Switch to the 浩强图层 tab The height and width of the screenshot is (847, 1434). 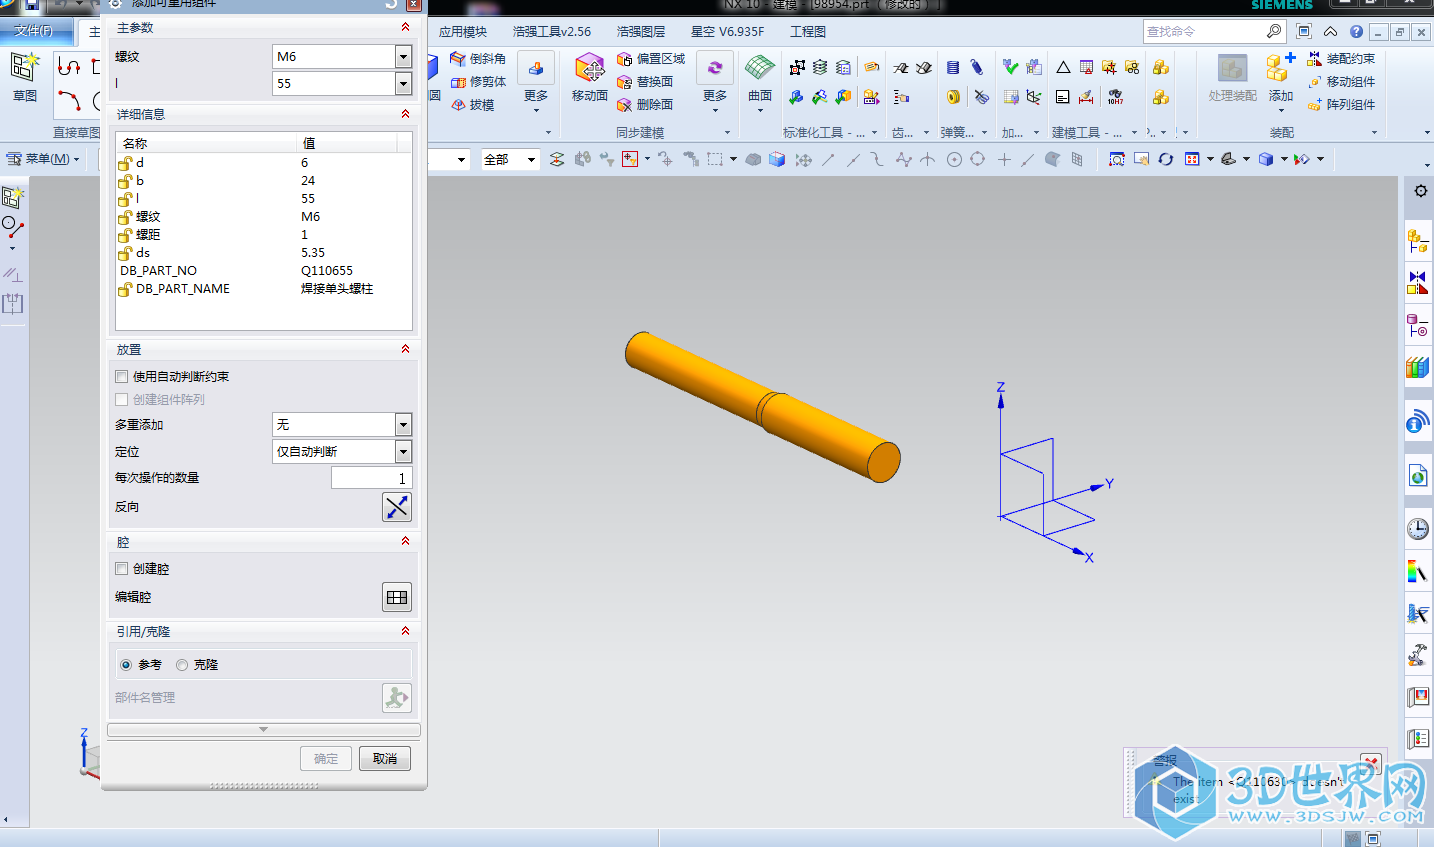[x=641, y=32]
